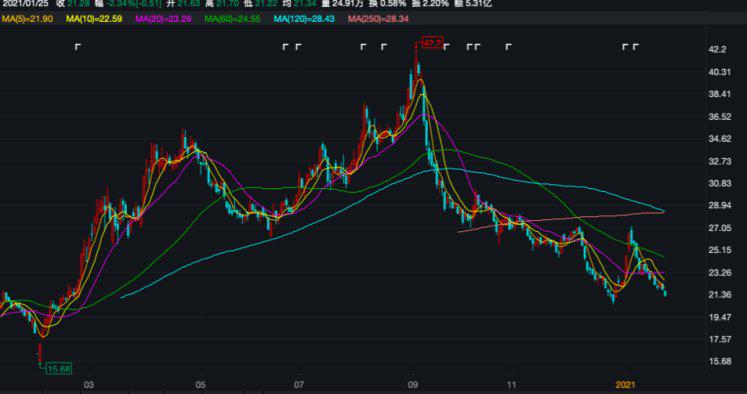
Task: Click the 34.62 price axis label
Action: 720,139
